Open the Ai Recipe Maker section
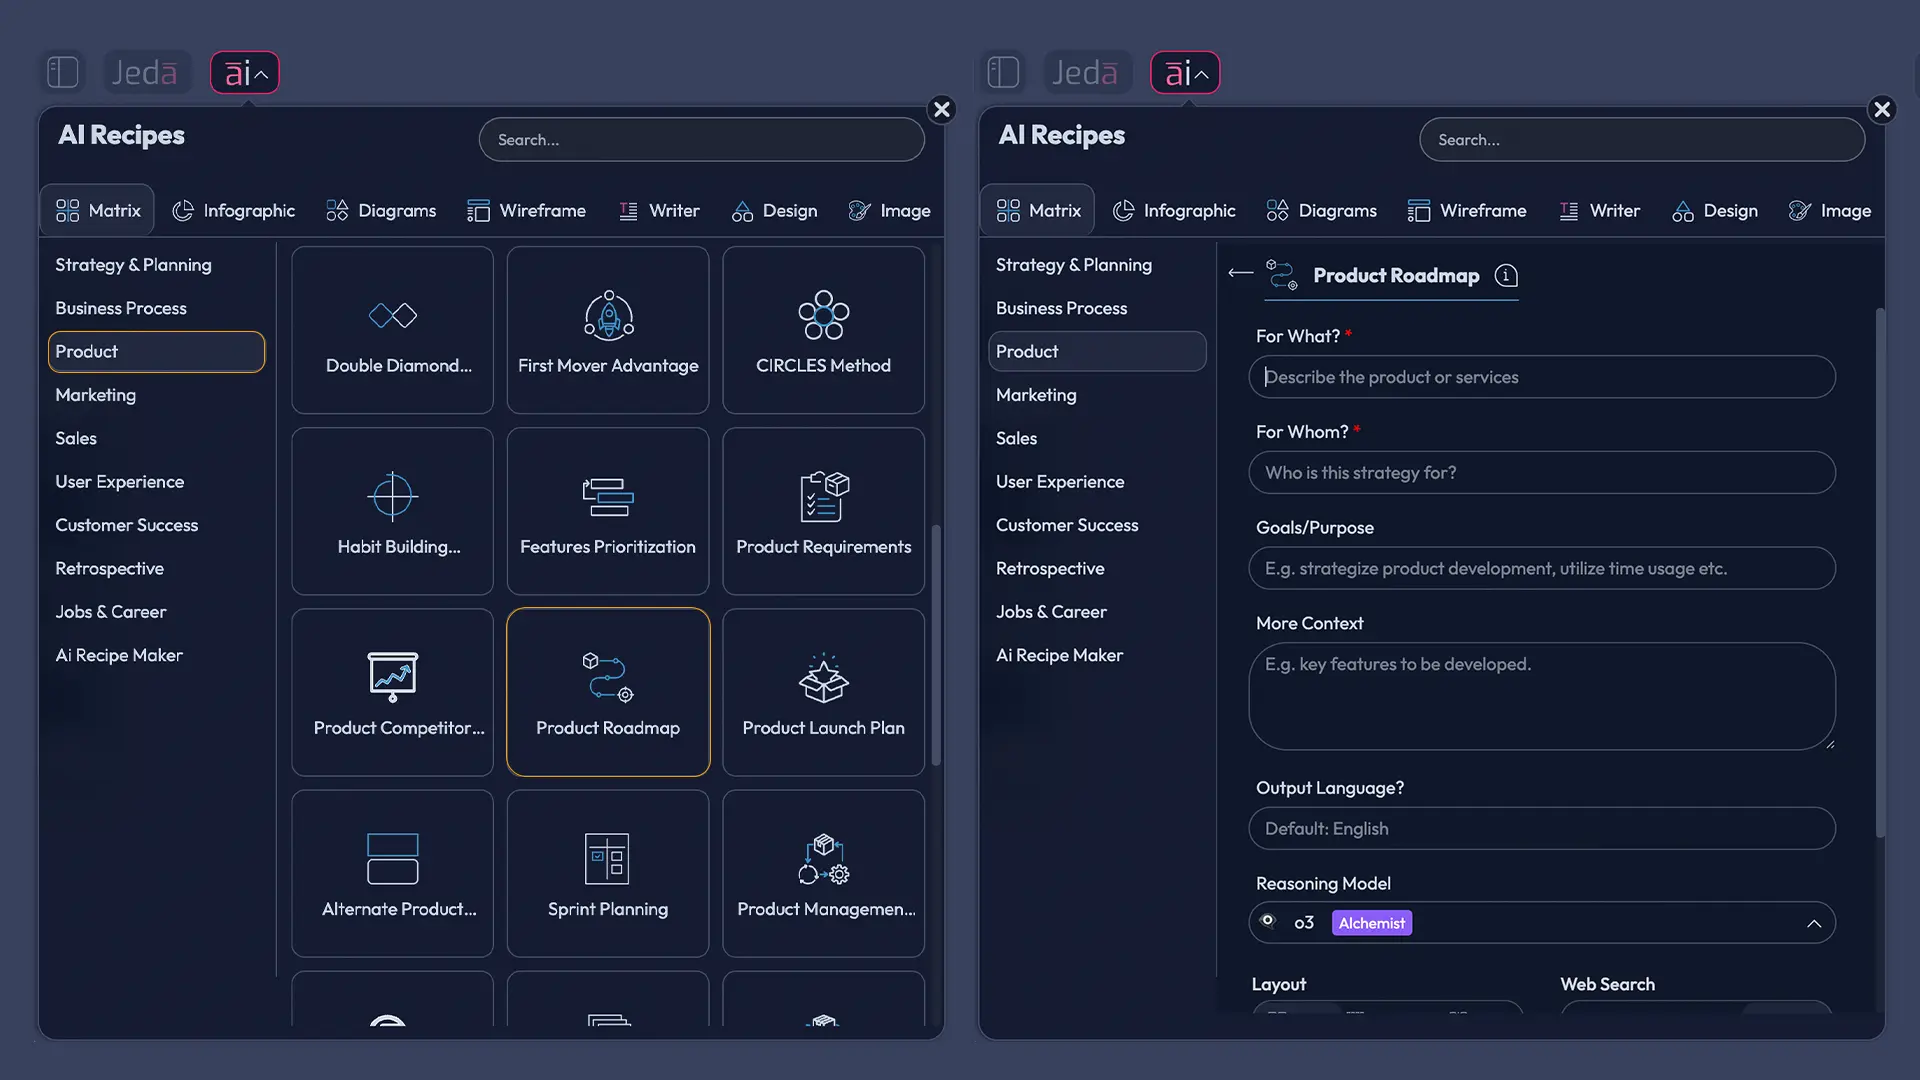Image resolution: width=1920 pixels, height=1080 pixels. [118, 655]
